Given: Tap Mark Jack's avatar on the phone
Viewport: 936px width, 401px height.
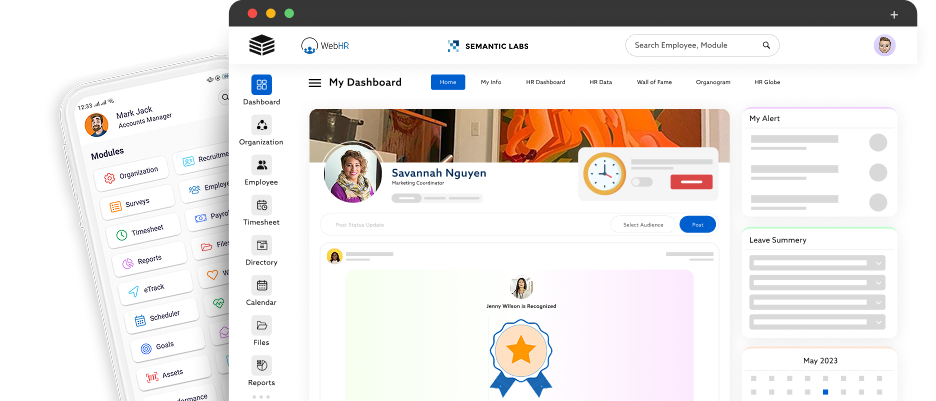Looking at the screenshot, I should [x=96, y=125].
